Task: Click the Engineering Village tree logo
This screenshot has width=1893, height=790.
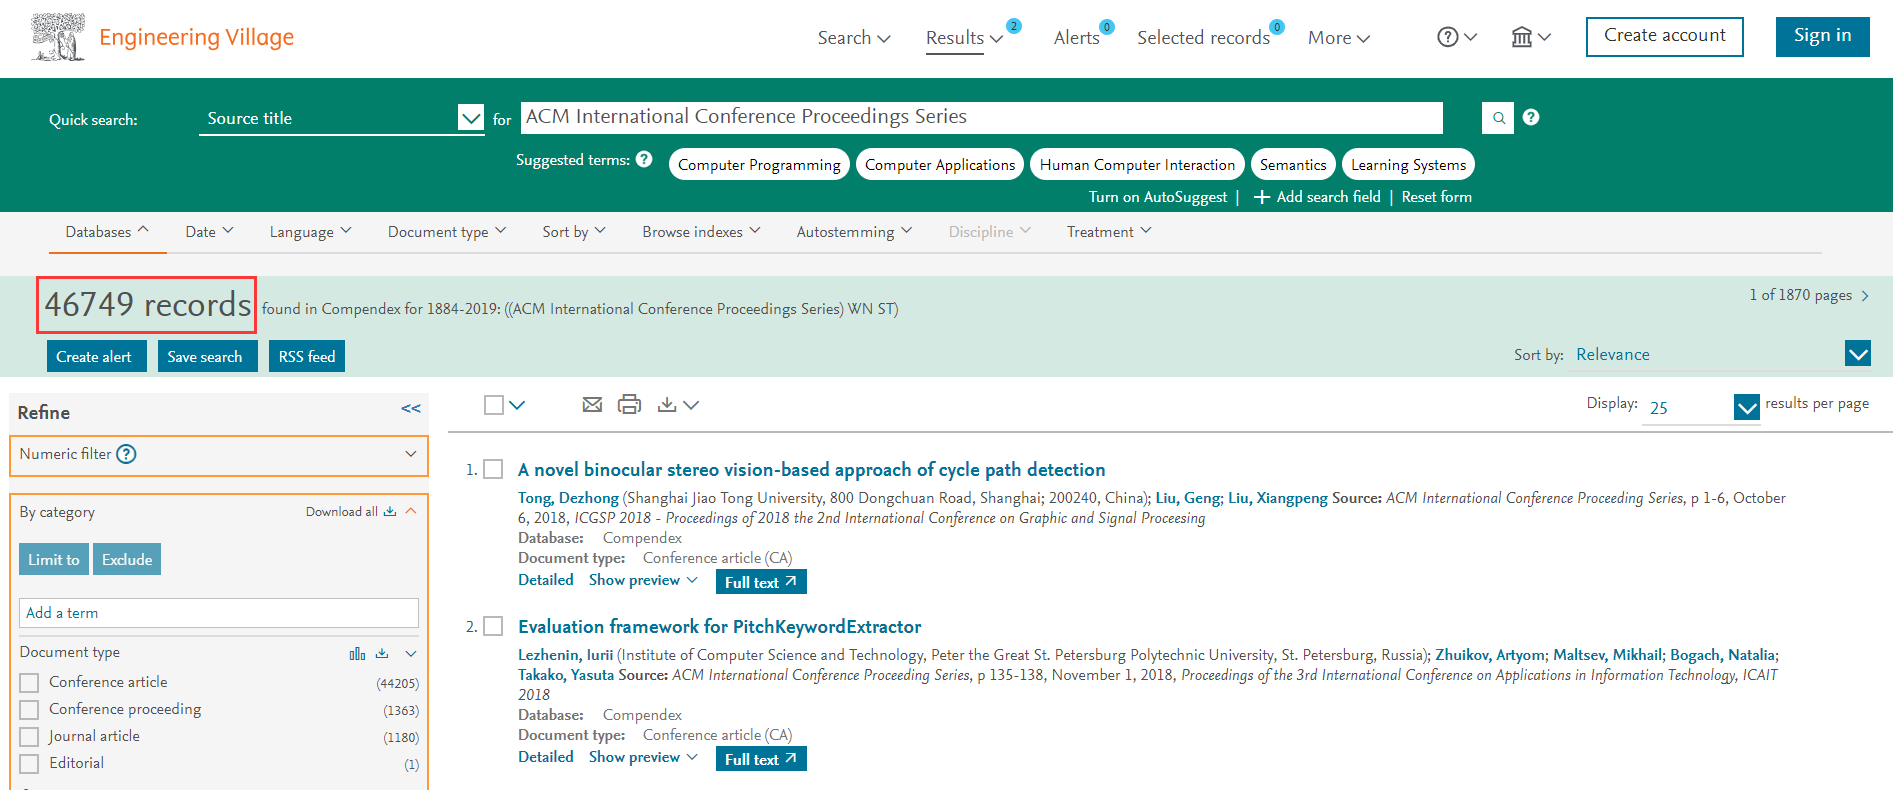Action: [x=58, y=38]
